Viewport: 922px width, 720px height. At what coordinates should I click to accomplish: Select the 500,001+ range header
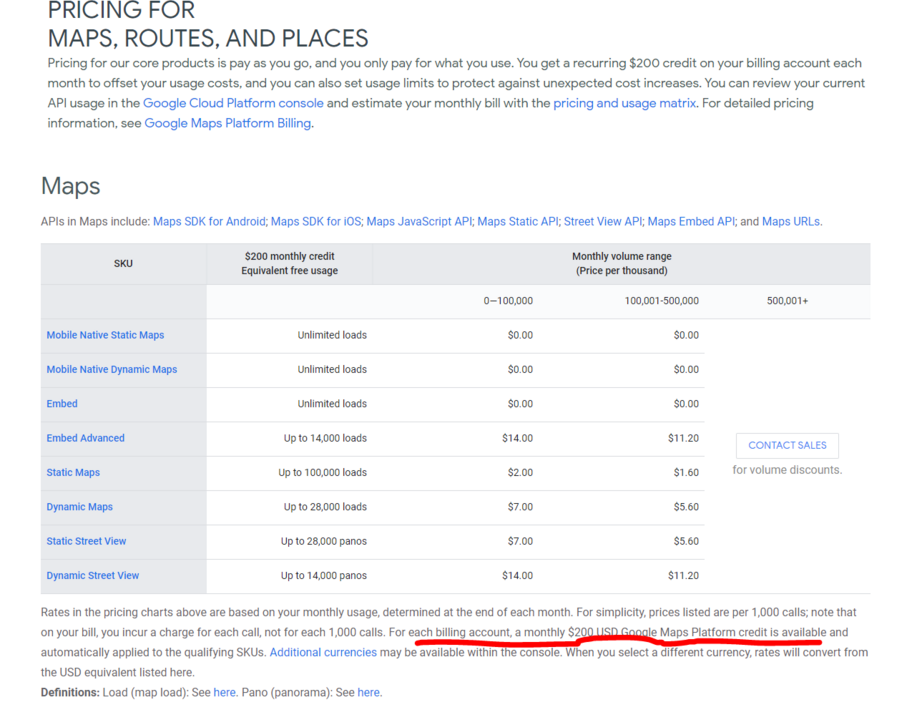(787, 301)
